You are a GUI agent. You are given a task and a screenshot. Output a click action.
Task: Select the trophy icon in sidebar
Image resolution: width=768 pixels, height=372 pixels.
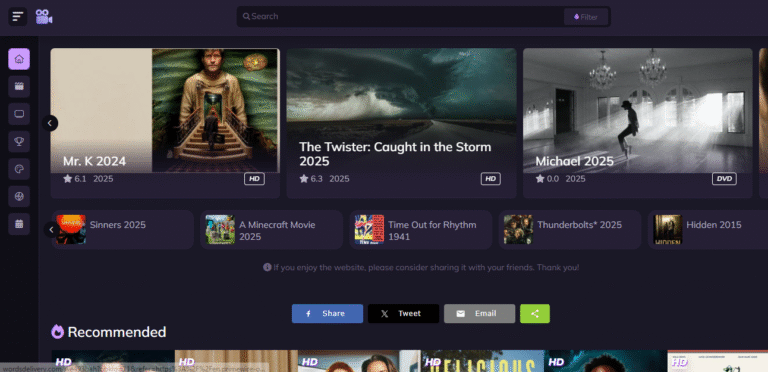pyautogui.click(x=19, y=141)
